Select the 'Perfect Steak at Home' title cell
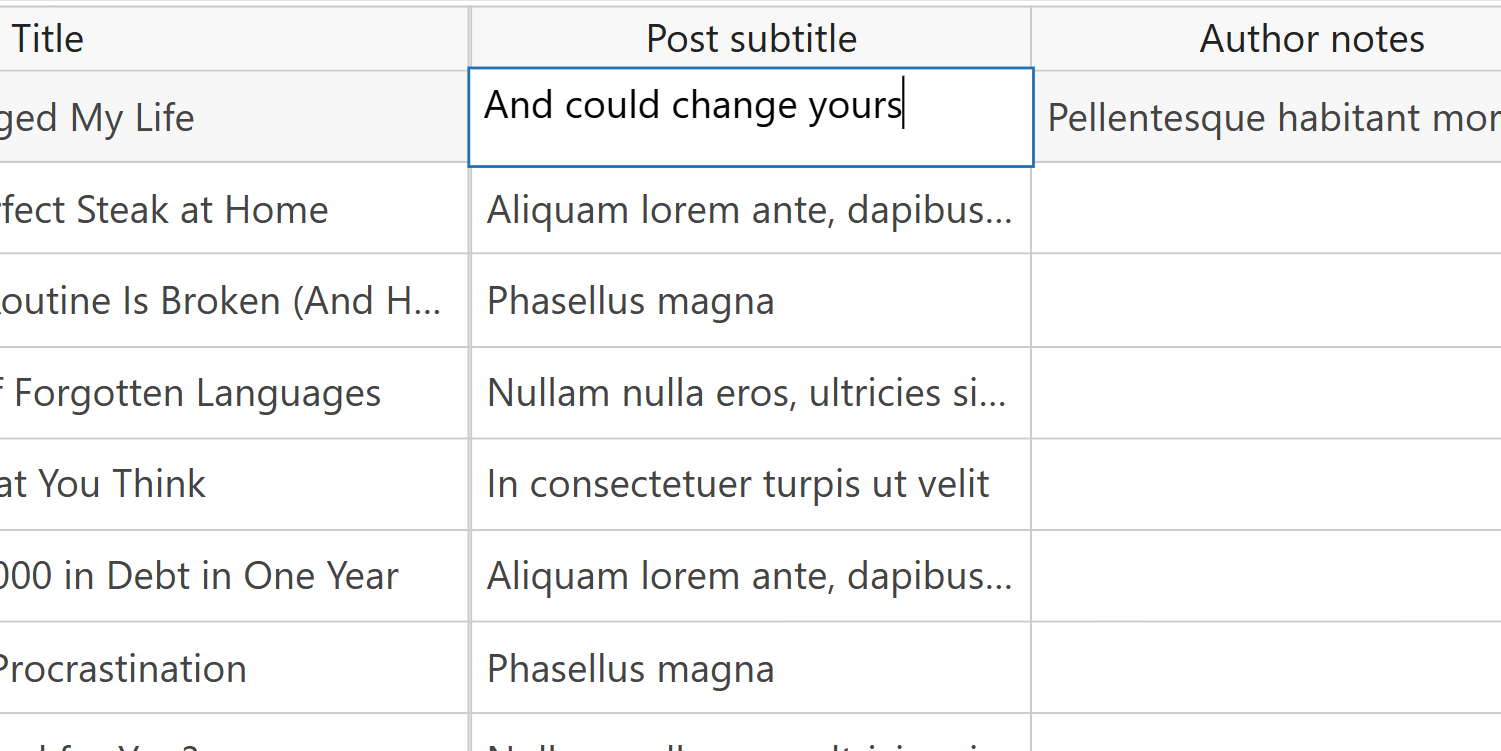Image resolution: width=1501 pixels, height=751 pixels. pos(234,209)
